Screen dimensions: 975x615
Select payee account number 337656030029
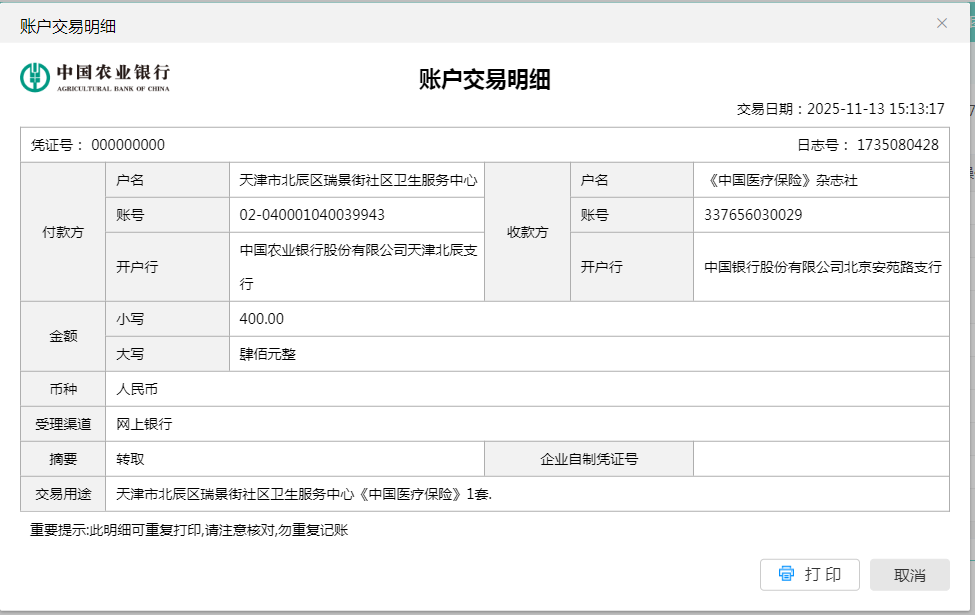(752, 215)
